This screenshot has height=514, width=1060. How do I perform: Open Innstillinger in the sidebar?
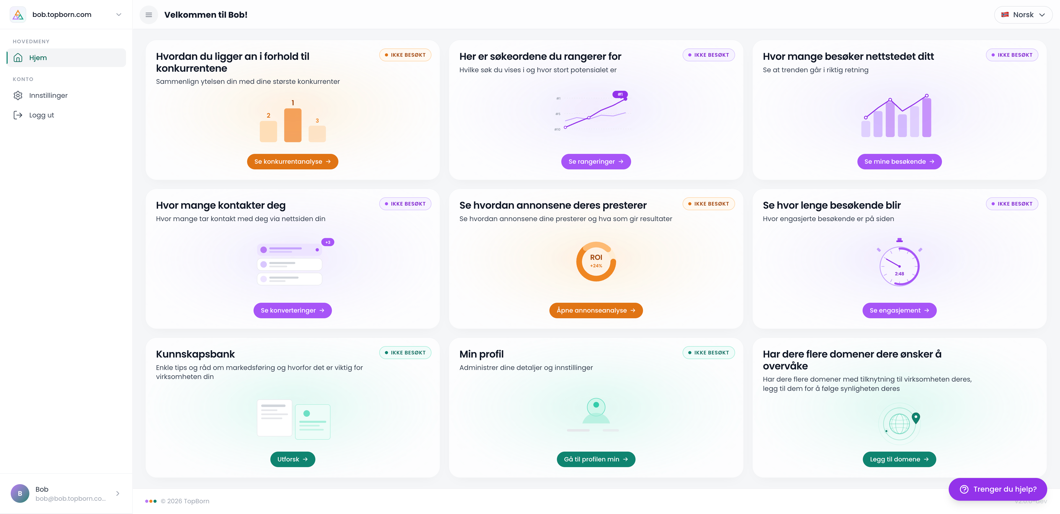click(x=66, y=95)
